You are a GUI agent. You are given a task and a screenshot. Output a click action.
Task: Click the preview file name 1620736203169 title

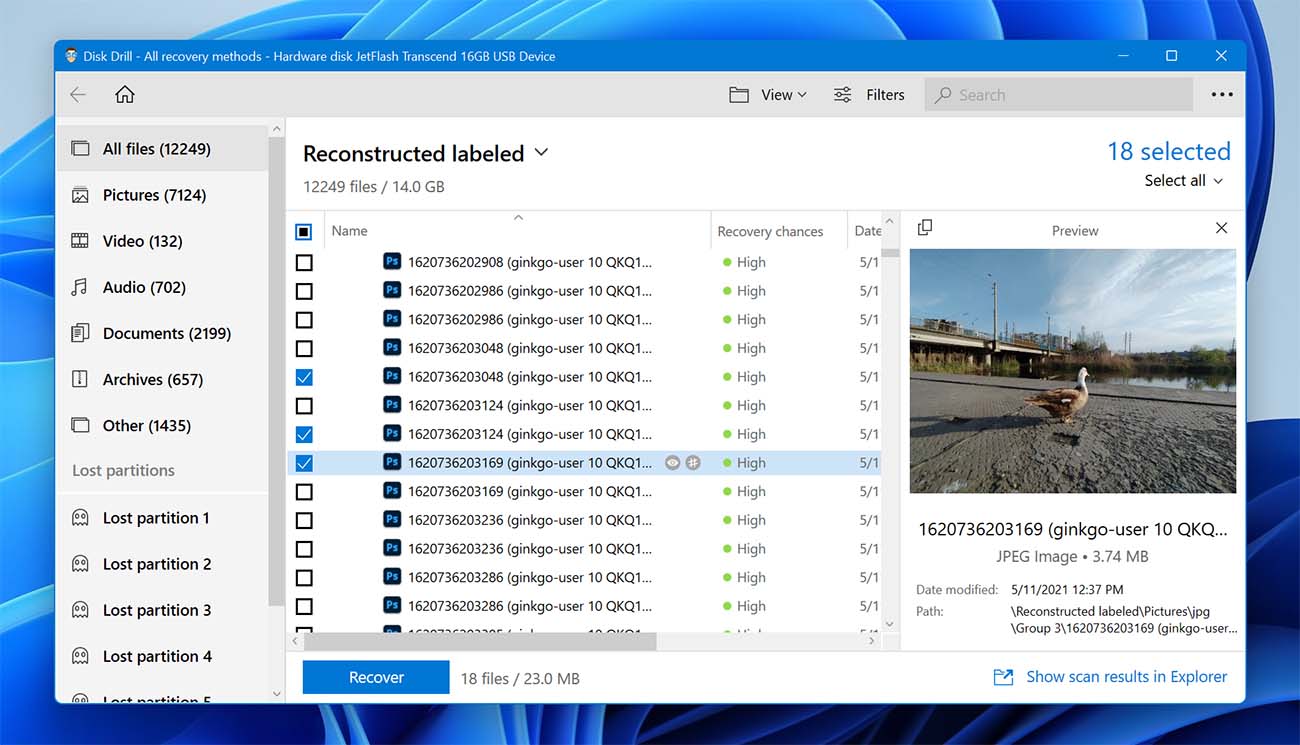(1072, 529)
